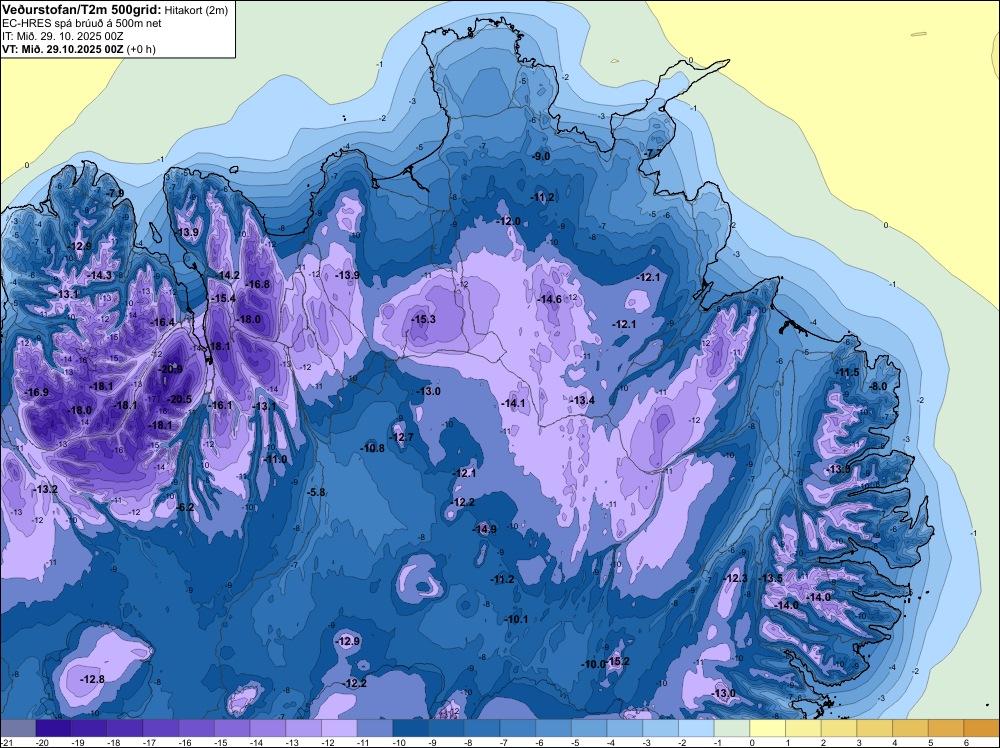The height and width of the screenshot is (748, 1000).
Task: Click the -9.0 temperature reading
Action: click(x=541, y=156)
